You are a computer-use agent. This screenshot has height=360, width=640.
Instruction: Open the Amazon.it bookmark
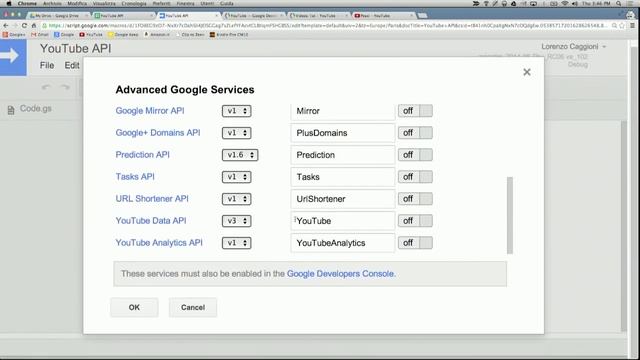(x=157, y=35)
